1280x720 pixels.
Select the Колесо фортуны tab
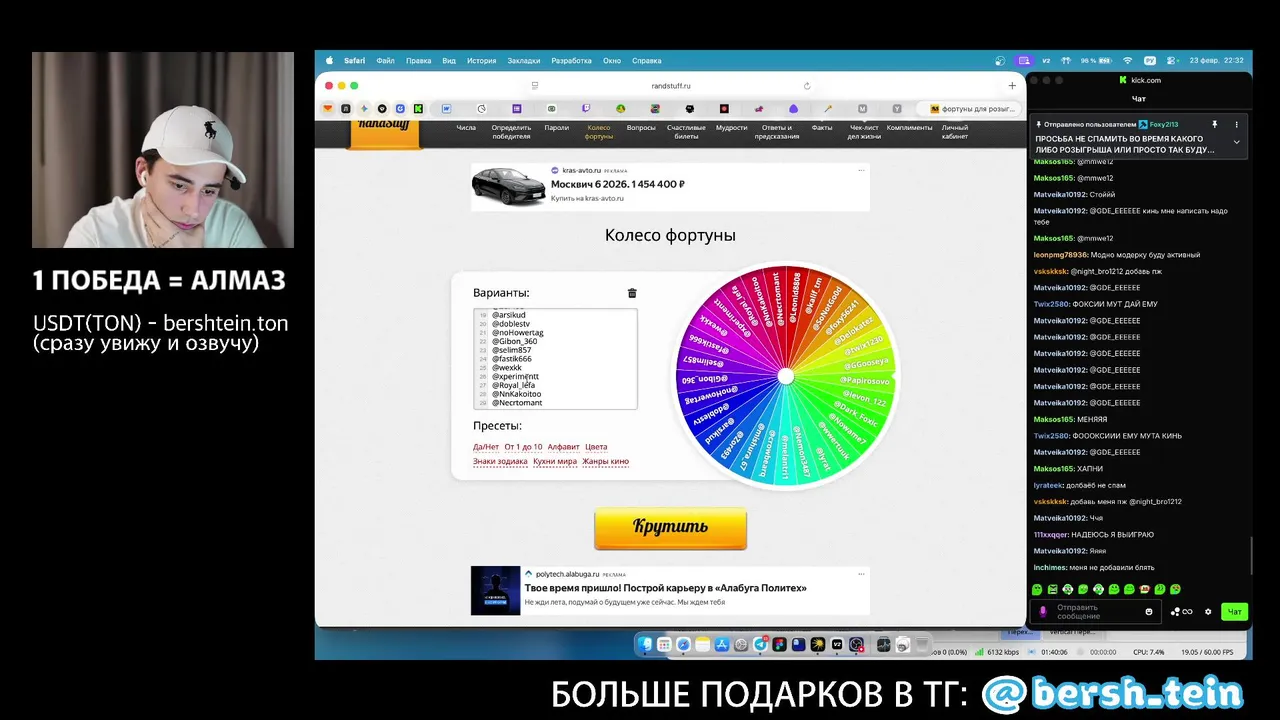[x=599, y=132]
